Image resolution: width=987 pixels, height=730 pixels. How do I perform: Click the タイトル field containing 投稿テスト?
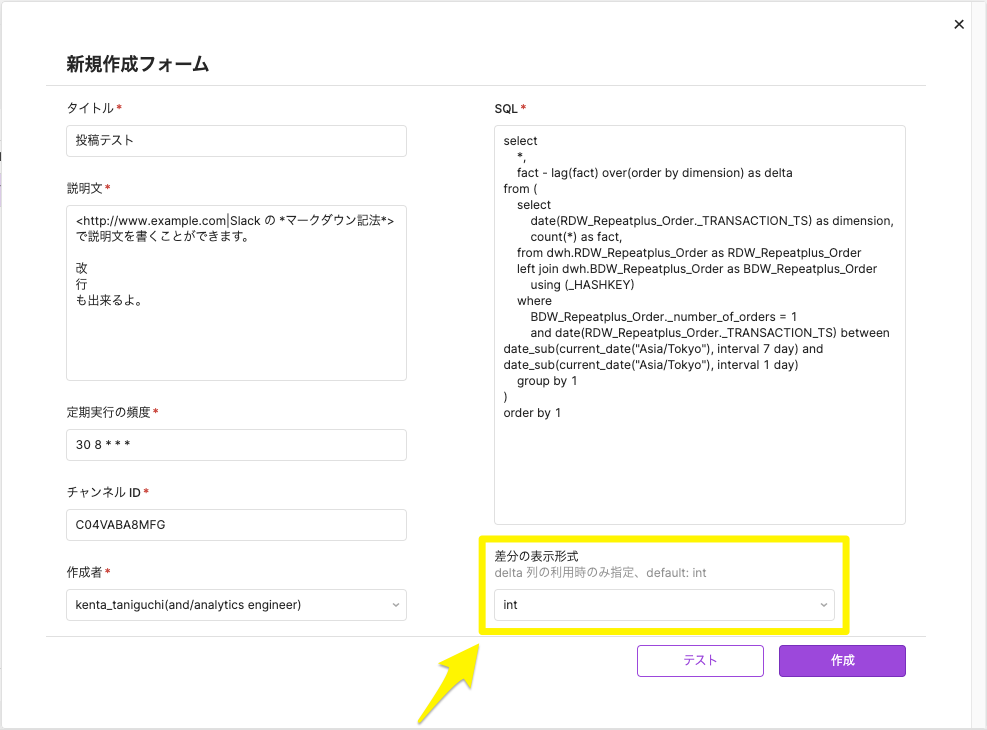236,141
